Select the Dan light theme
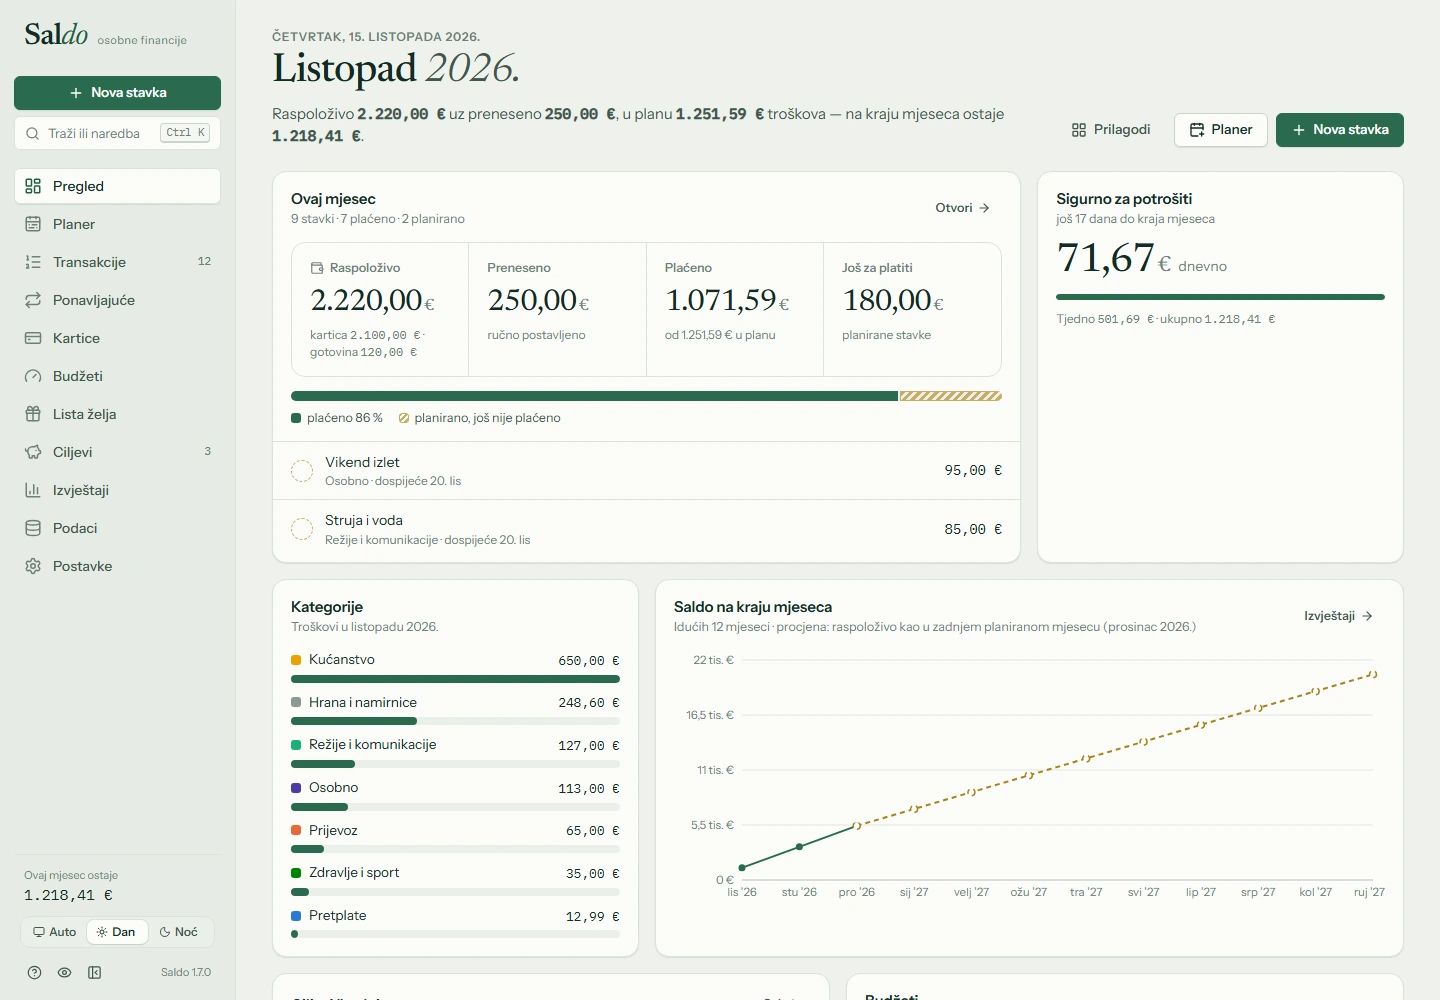Viewport: 1440px width, 1000px height. [117, 932]
